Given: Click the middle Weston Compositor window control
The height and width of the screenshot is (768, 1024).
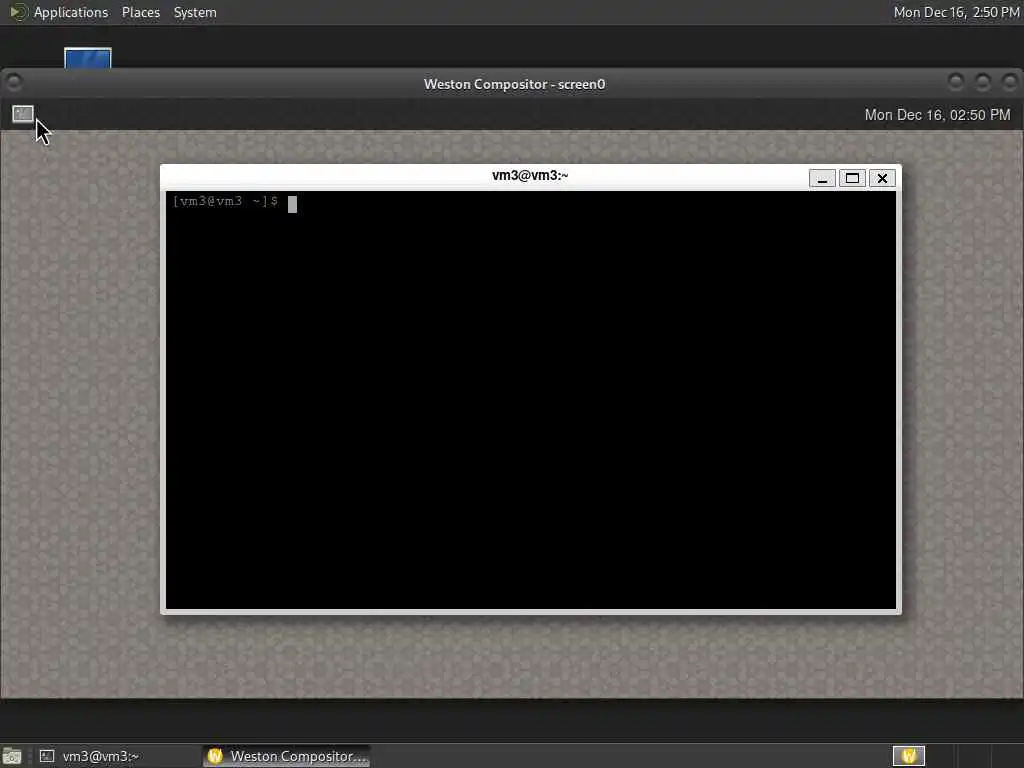Looking at the screenshot, I should (x=983, y=82).
